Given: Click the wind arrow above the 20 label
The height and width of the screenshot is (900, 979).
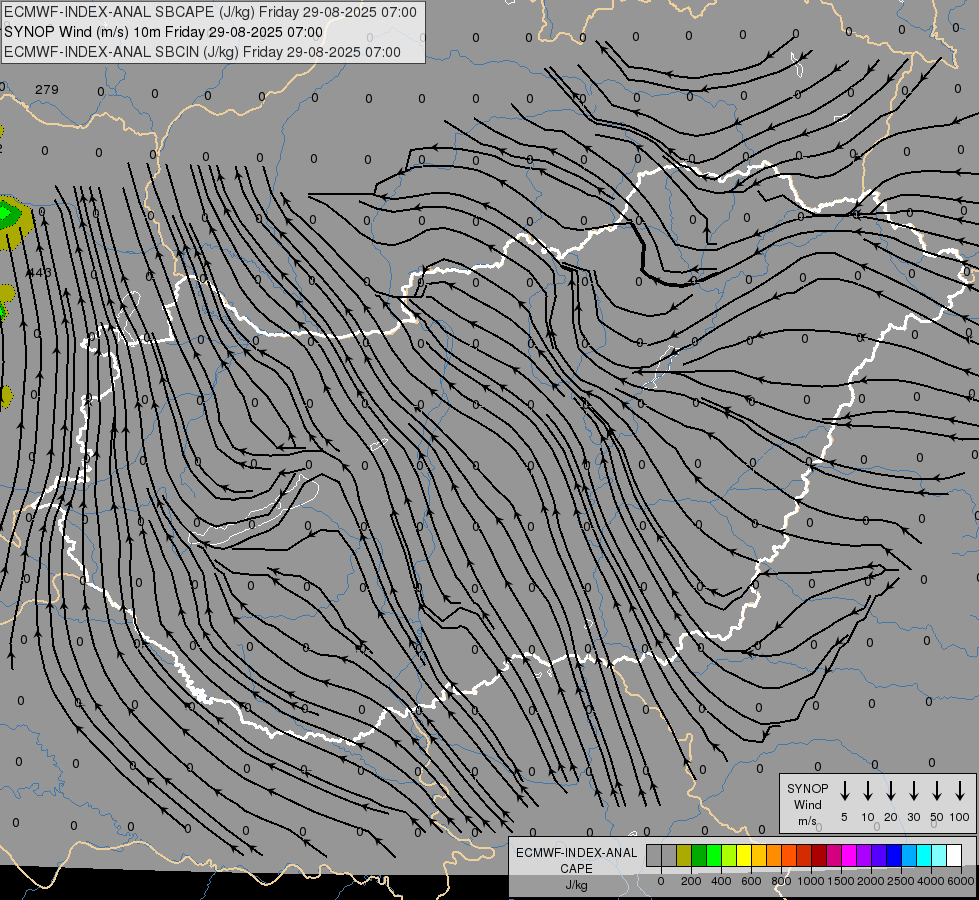Looking at the screenshot, I should 891,790.
